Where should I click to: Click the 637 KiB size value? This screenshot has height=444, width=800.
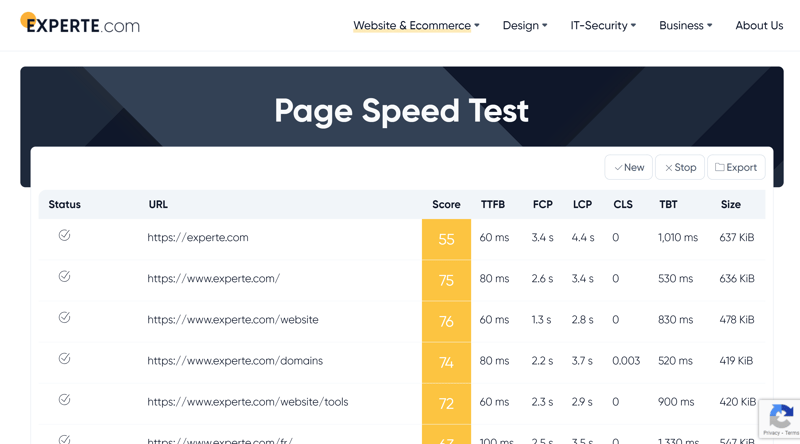[x=737, y=238]
